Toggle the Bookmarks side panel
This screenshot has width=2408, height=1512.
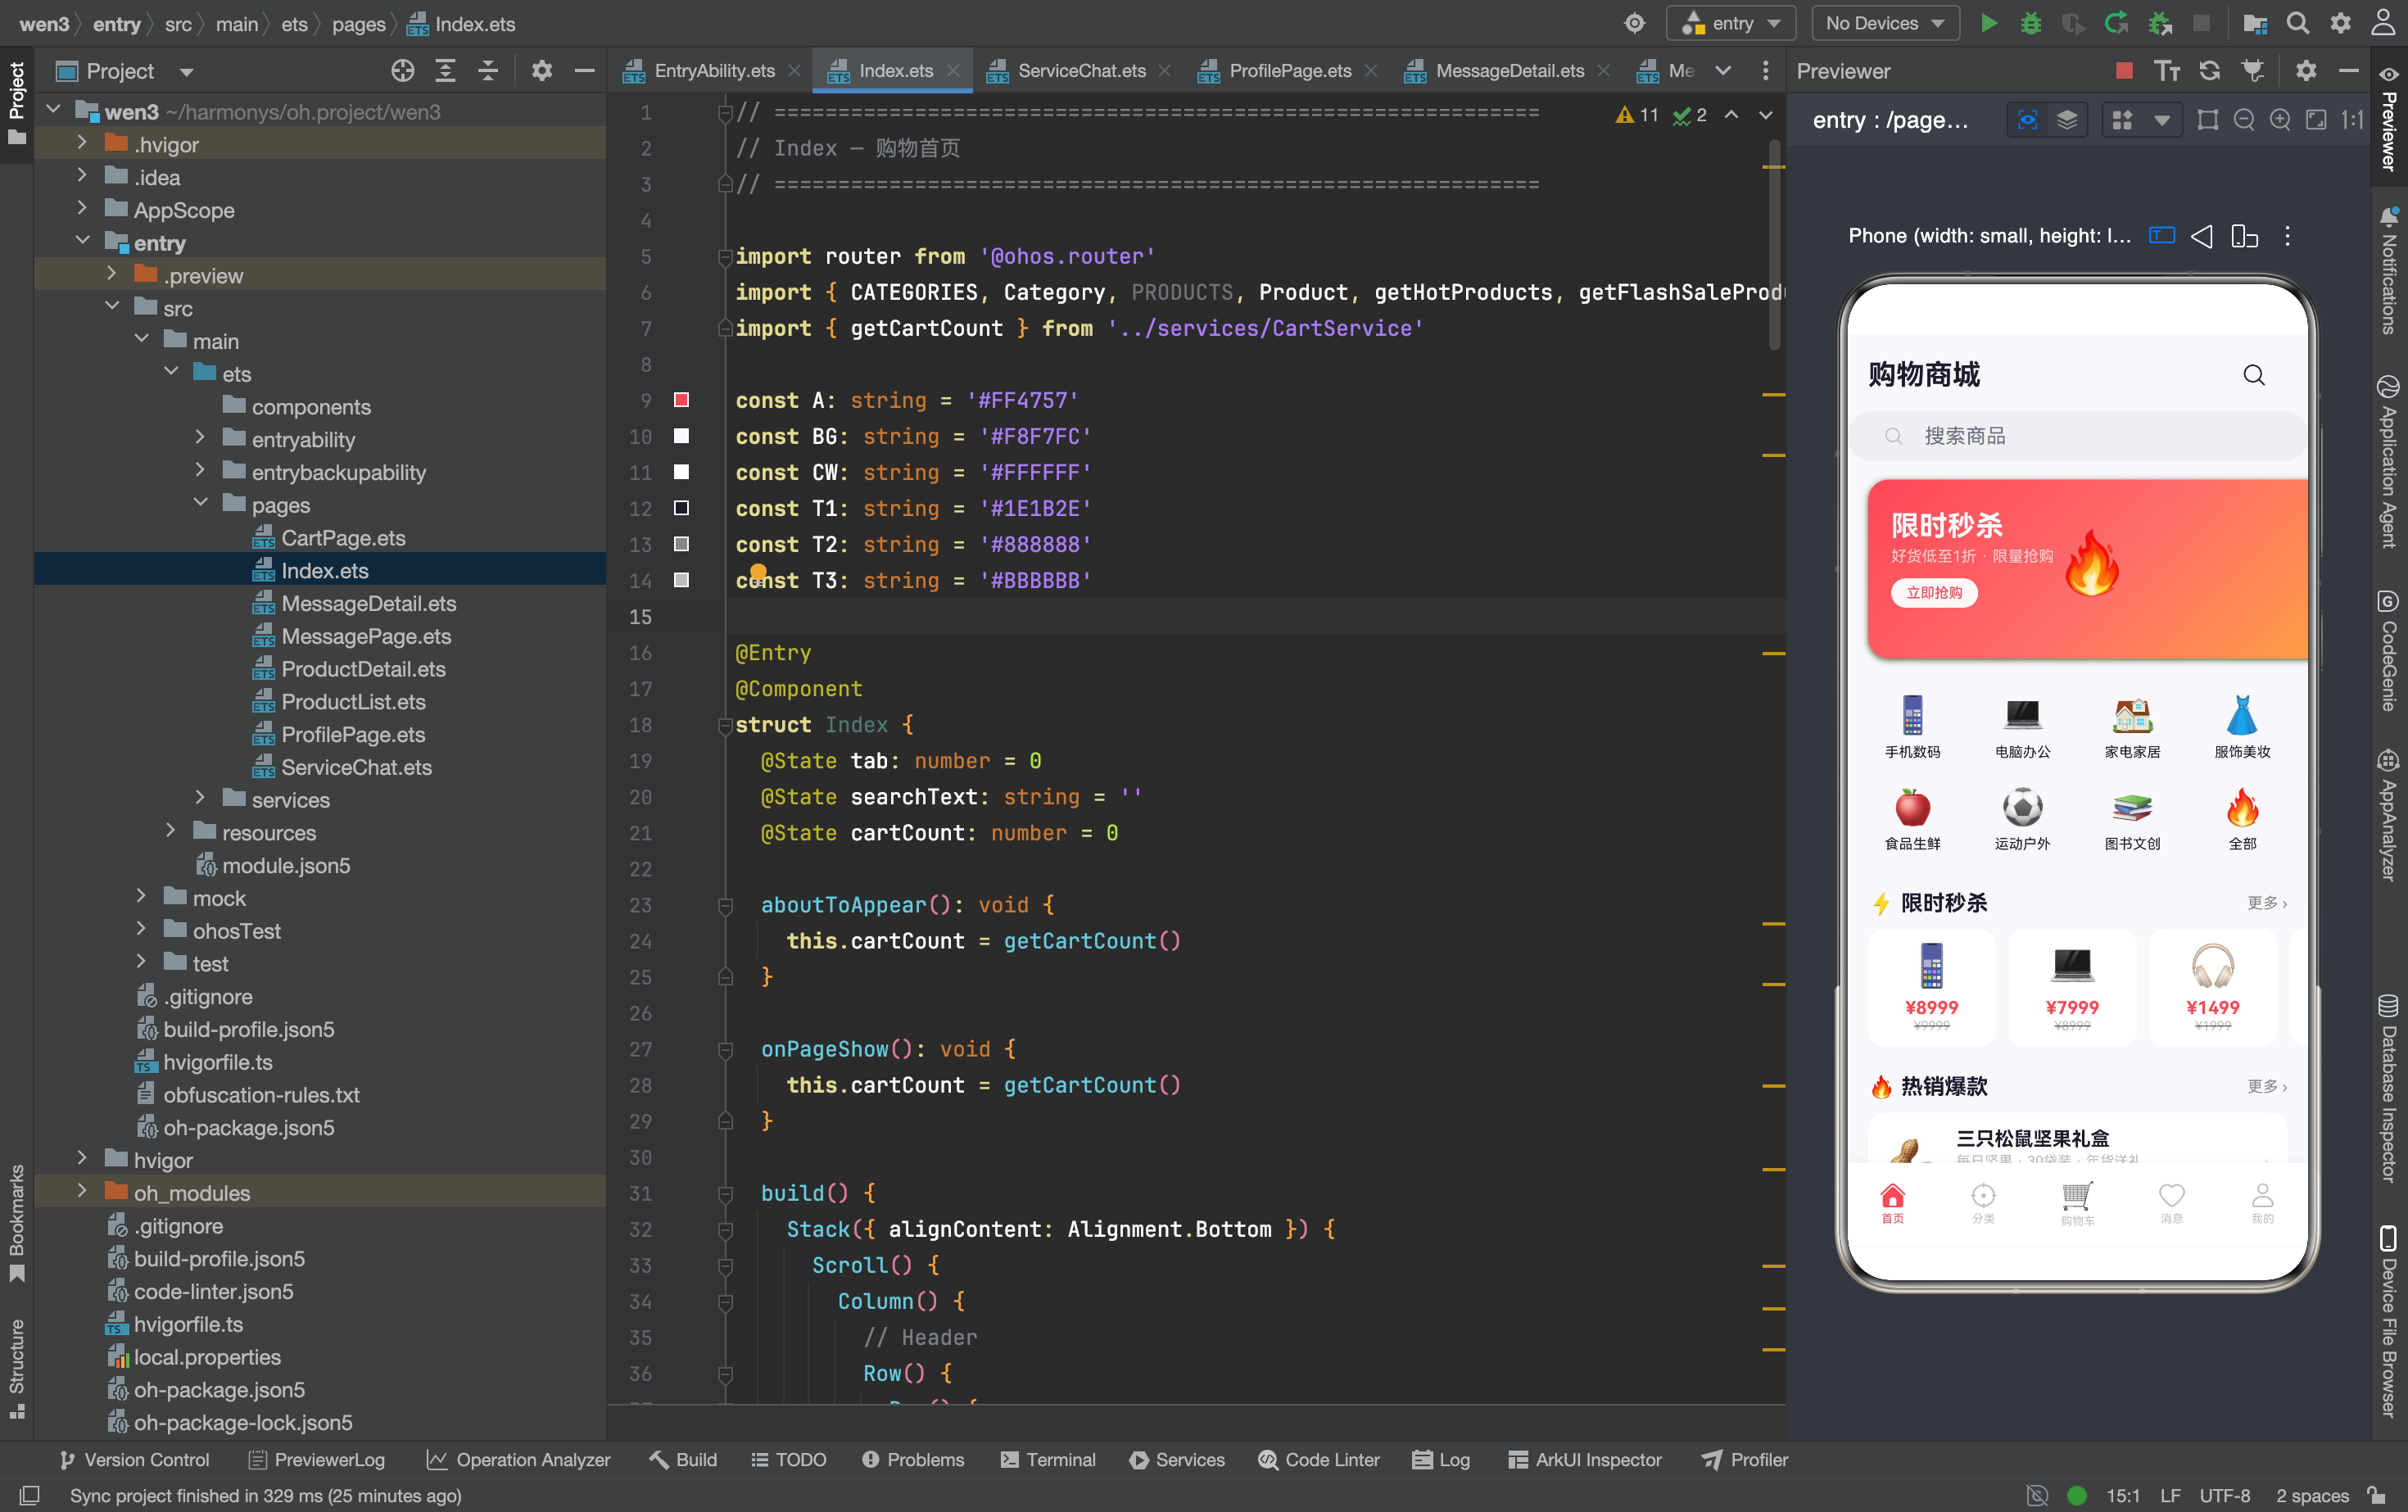coord(17,1222)
